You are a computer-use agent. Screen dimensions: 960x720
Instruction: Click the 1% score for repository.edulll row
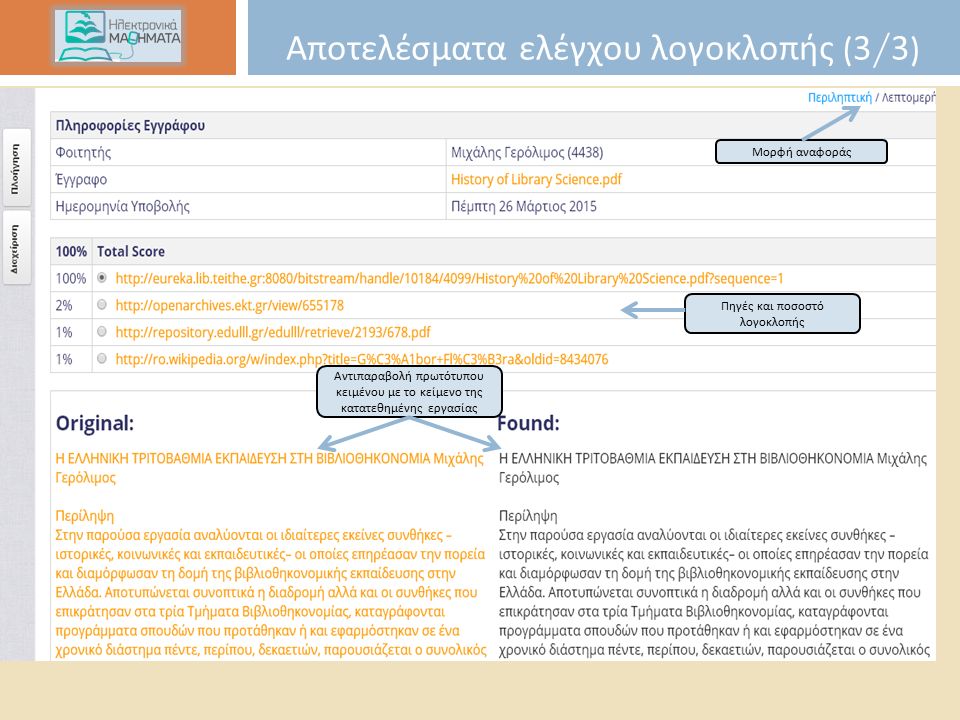64,332
